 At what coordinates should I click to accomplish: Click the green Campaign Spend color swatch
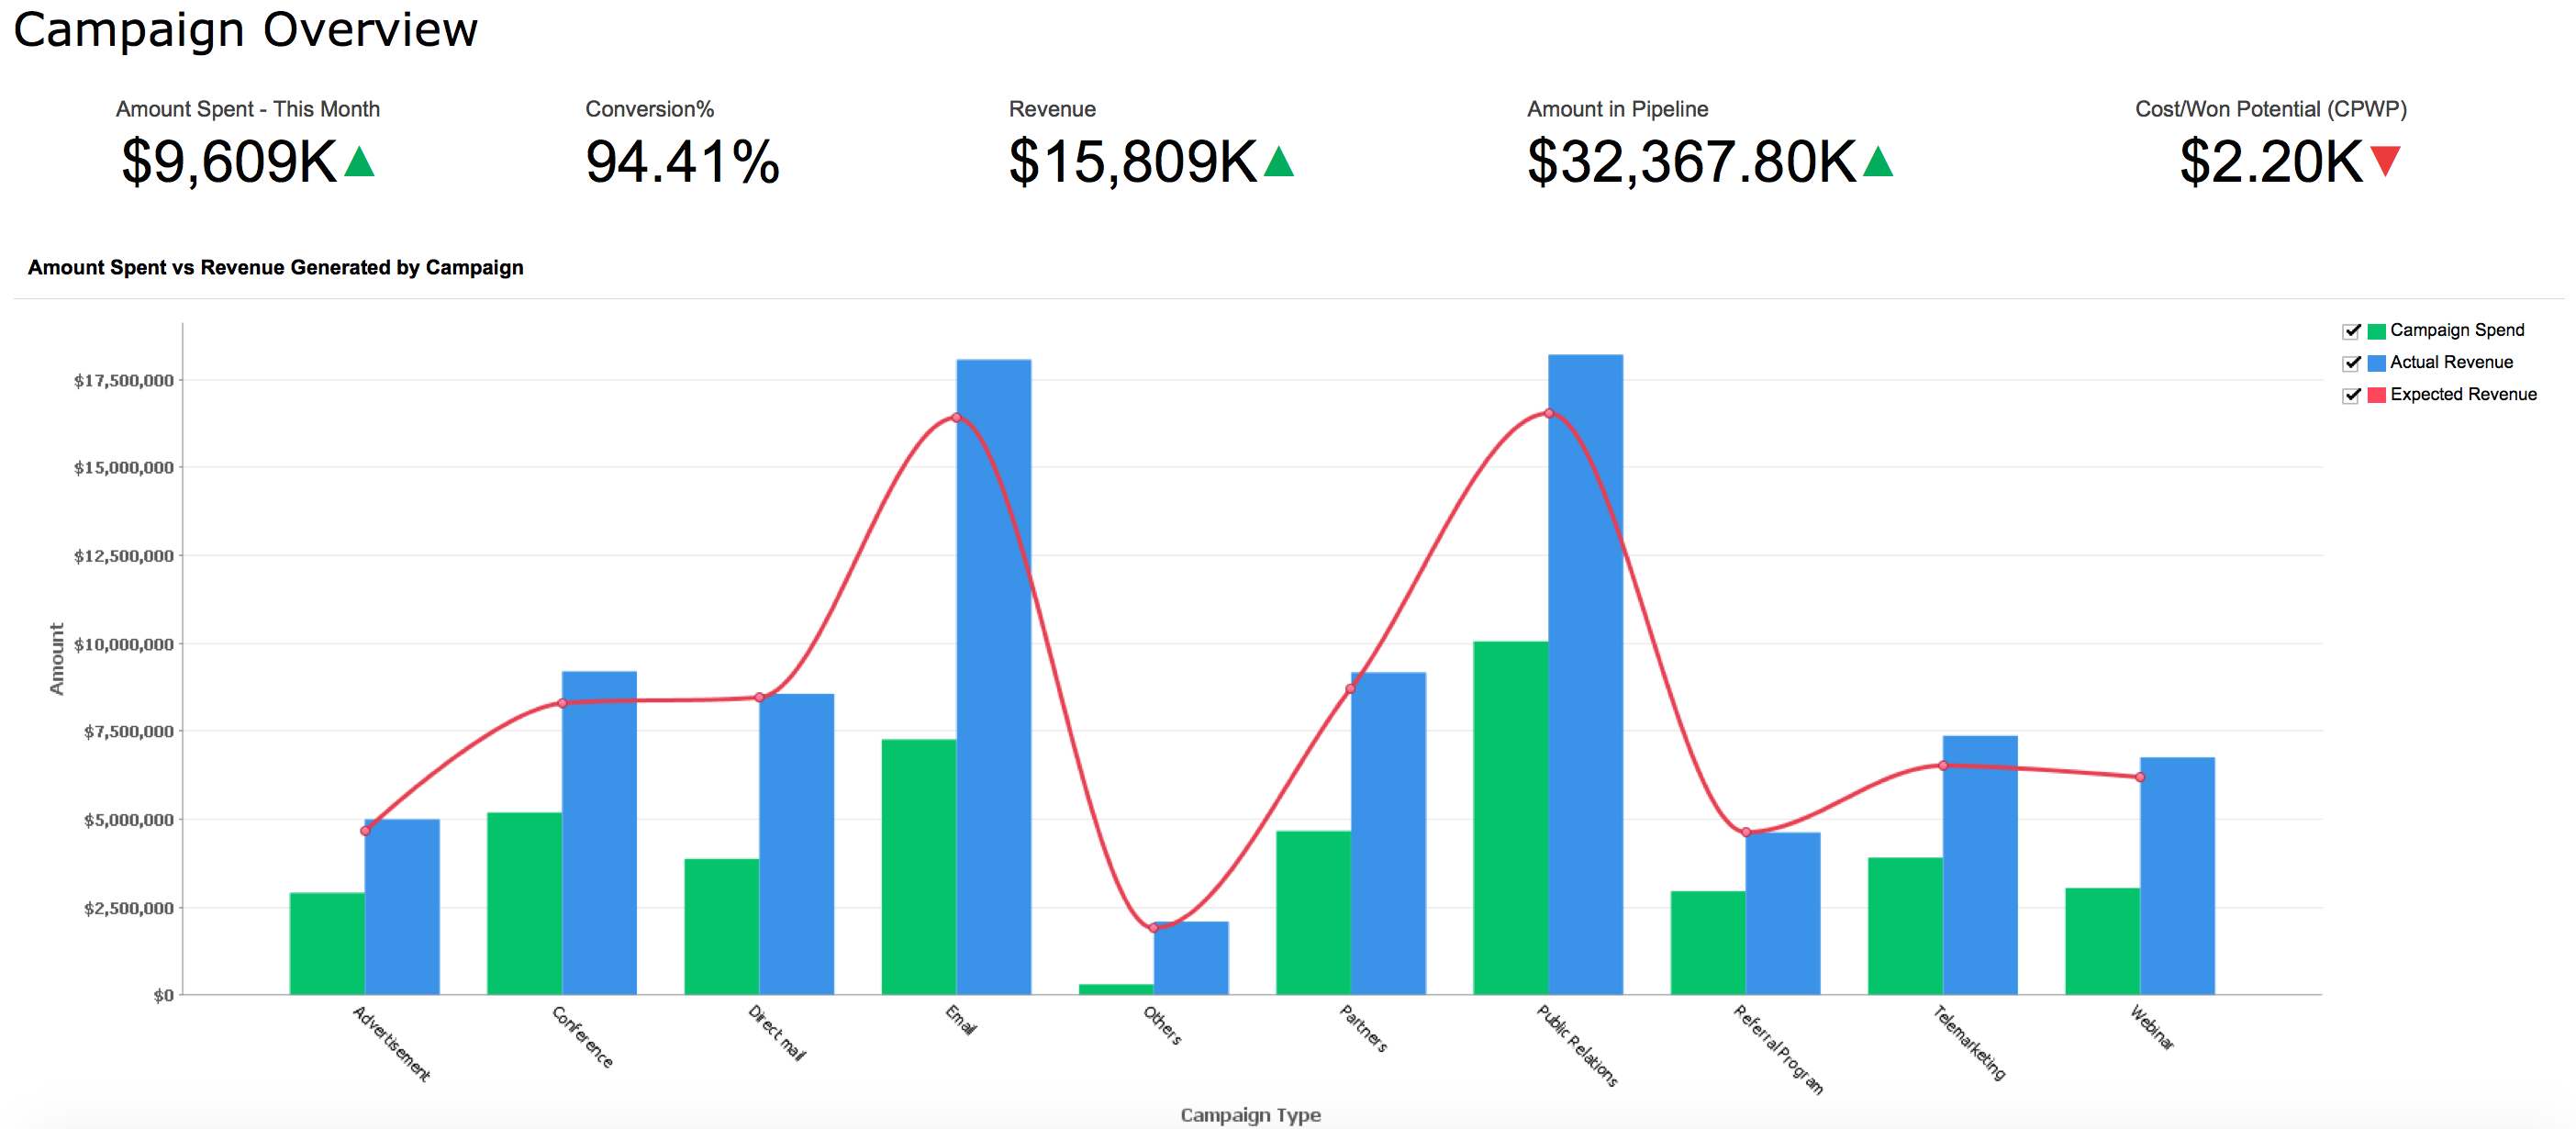[2376, 331]
